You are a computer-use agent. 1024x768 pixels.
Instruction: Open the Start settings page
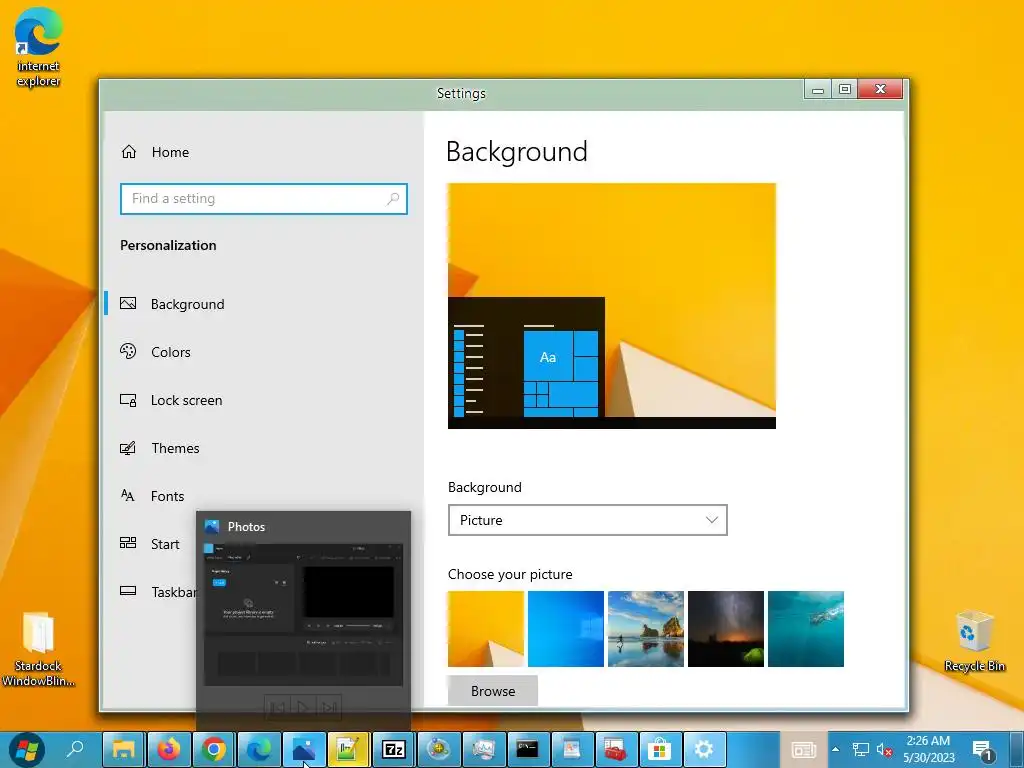point(150,544)
